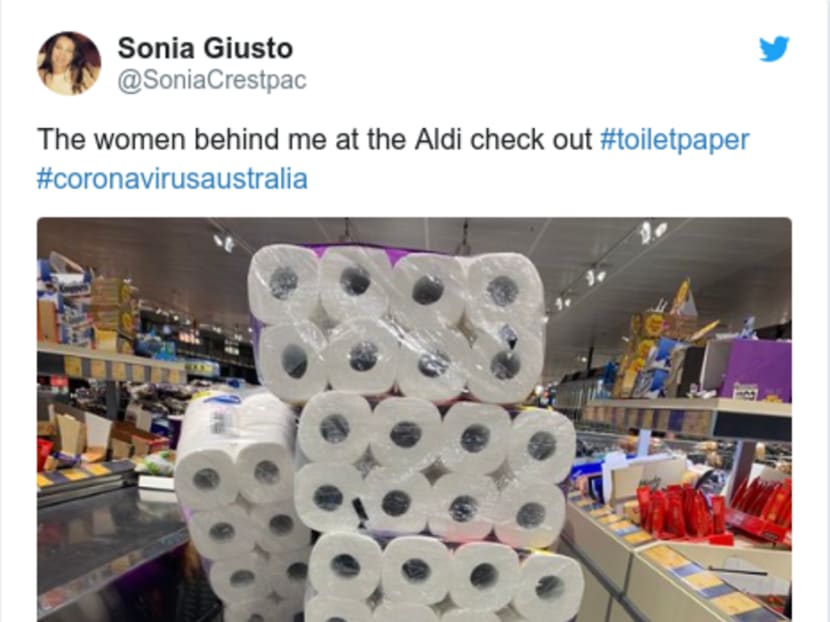Open the @SoniaCrestpac handle link
Image resolution: width=830 pixels, height=622 pixels.
(212, 80)
